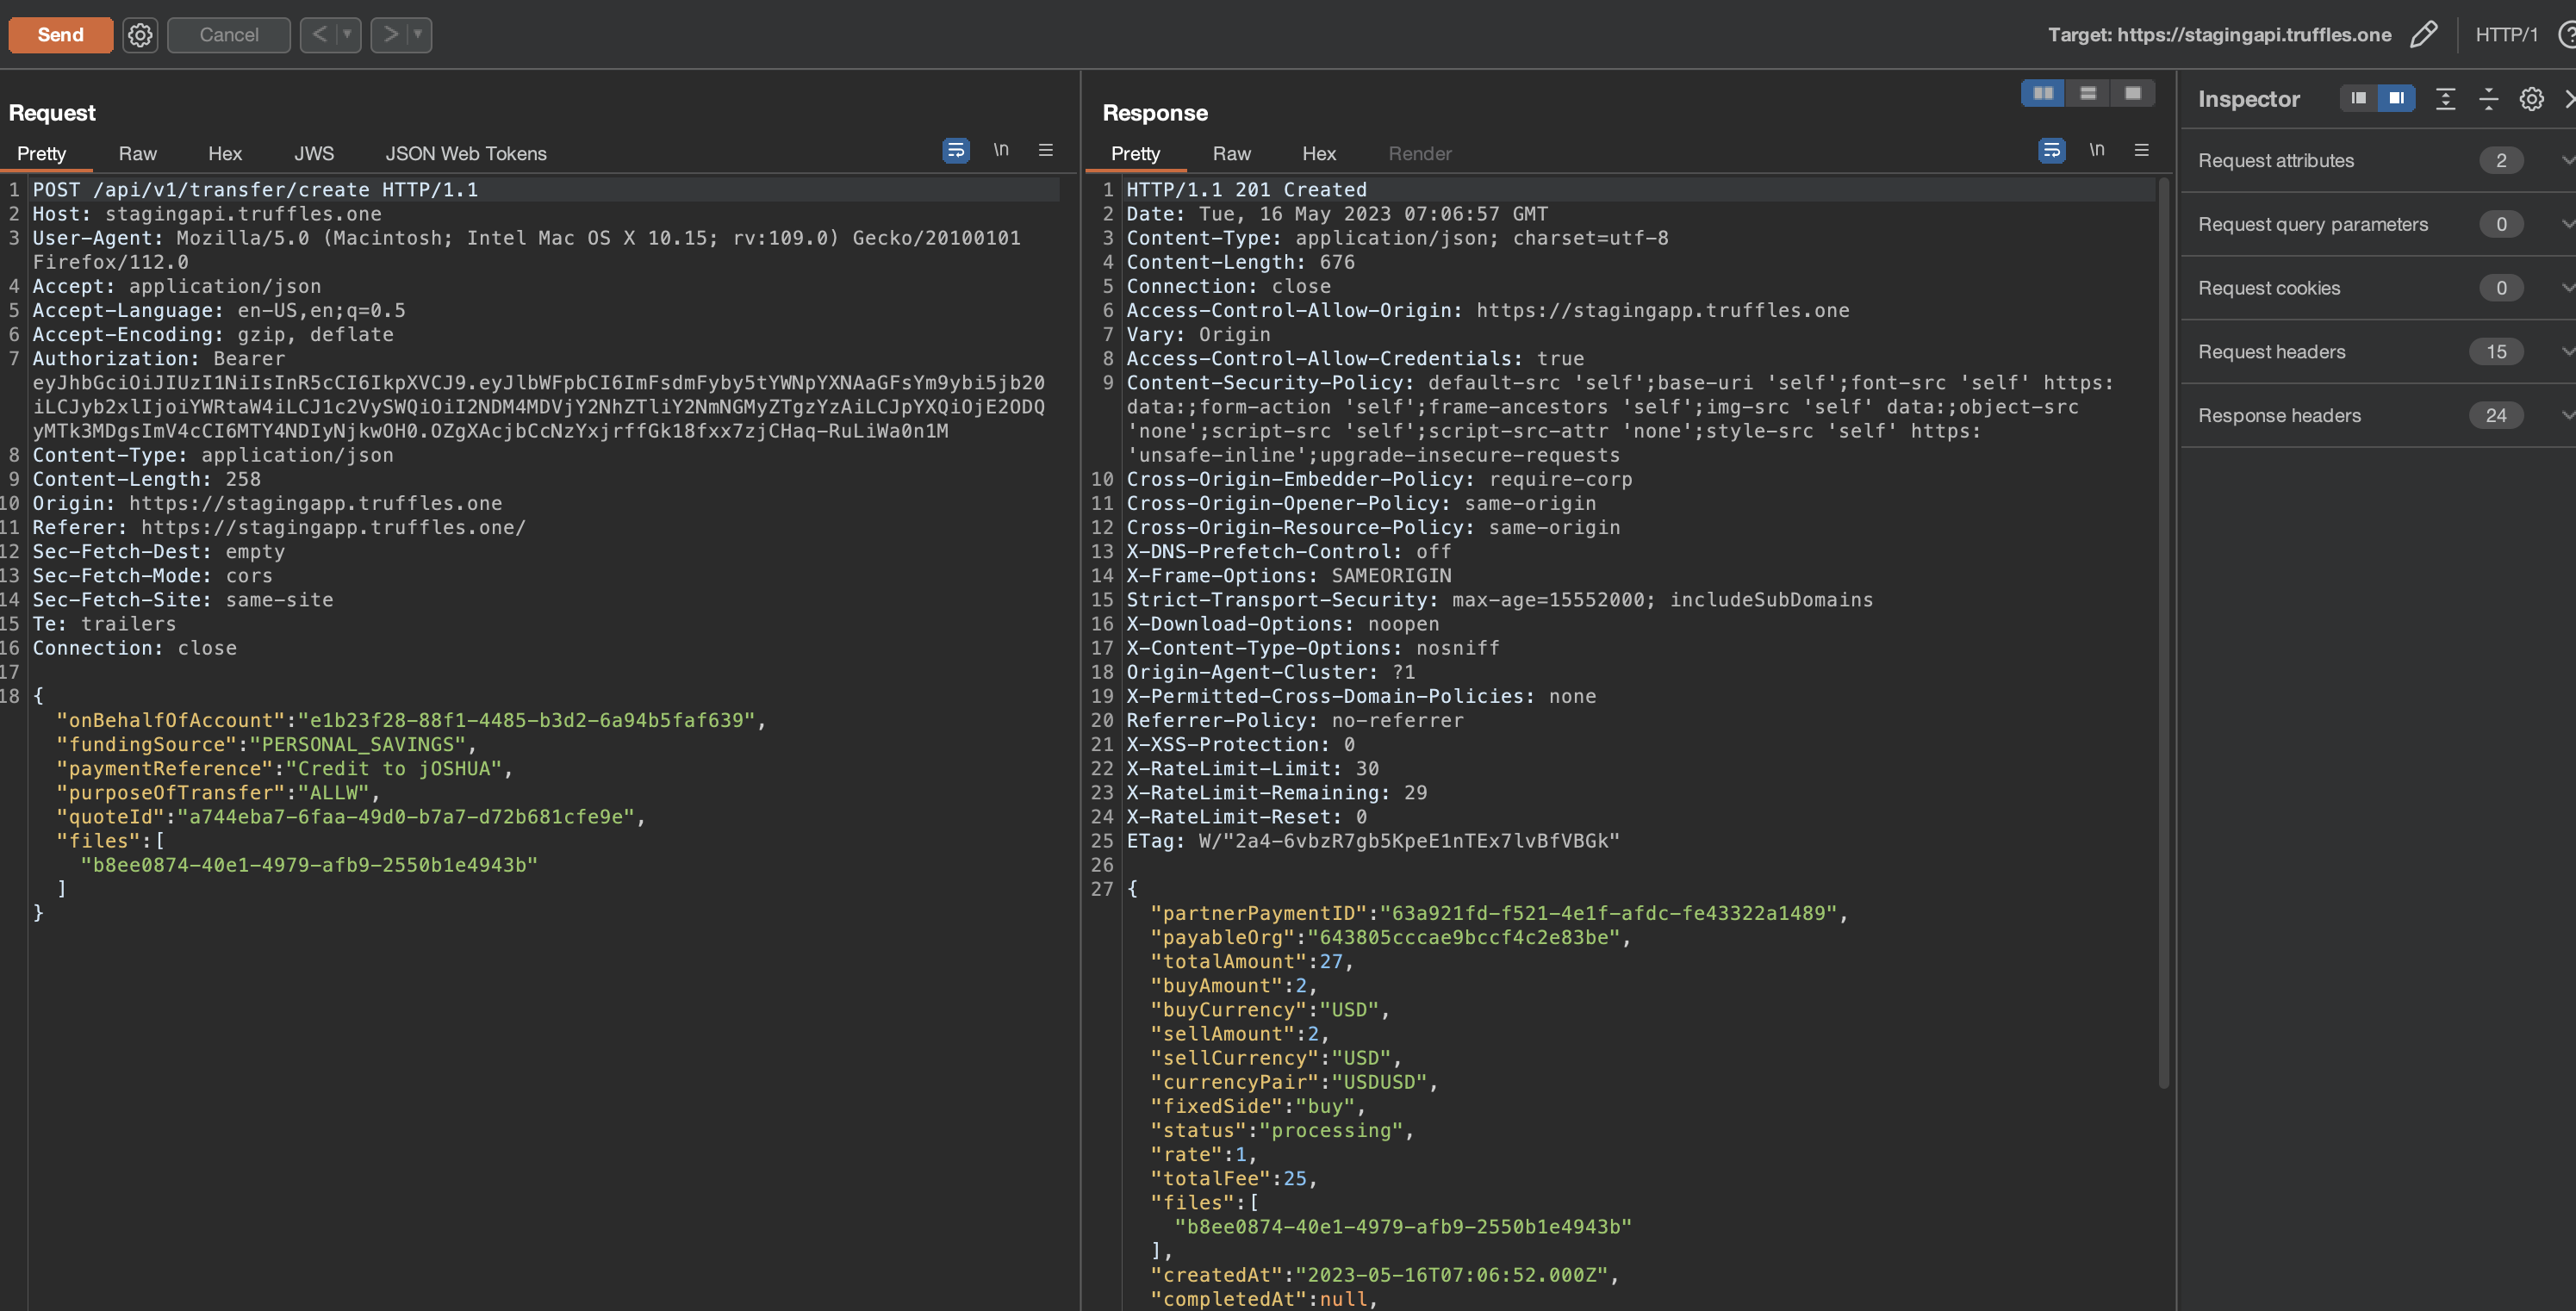This screenshot has width=2576, height=1311.
Task: Select the Render tab in Response panel
Action: point(1419,154)
